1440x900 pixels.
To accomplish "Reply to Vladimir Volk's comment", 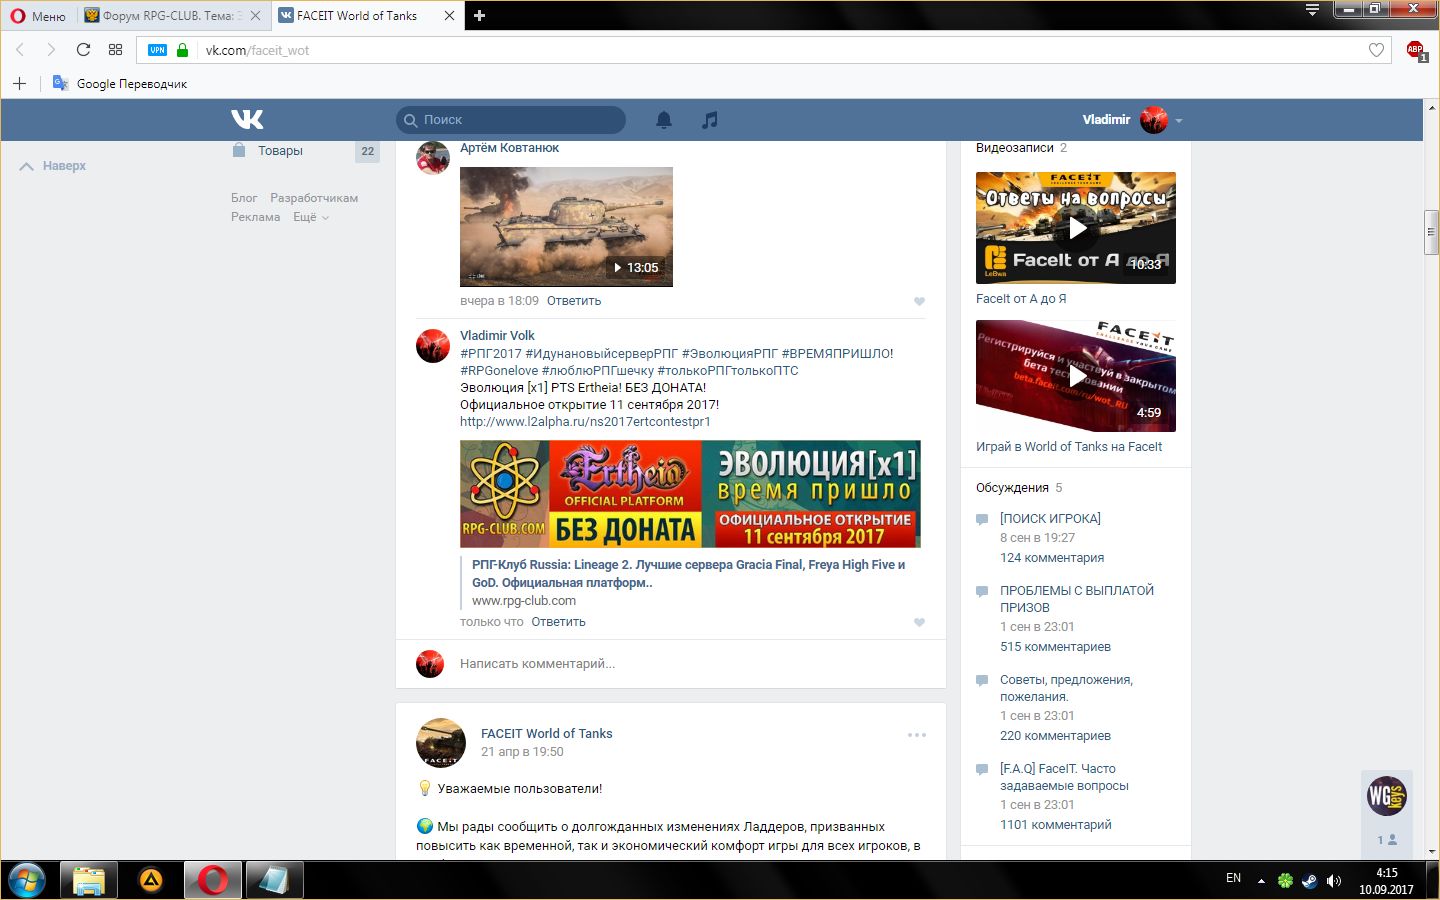I will pyautogui.click(x=558, y=622).
